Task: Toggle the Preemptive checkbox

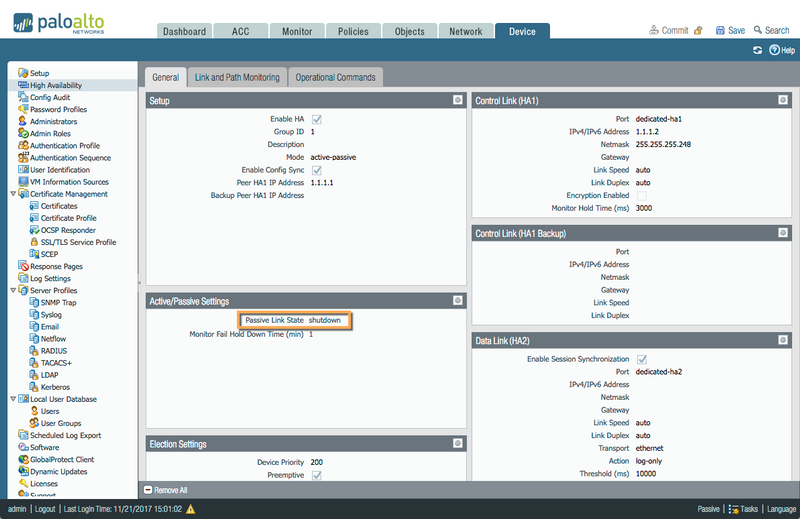Action: click(x=317, y=476)
